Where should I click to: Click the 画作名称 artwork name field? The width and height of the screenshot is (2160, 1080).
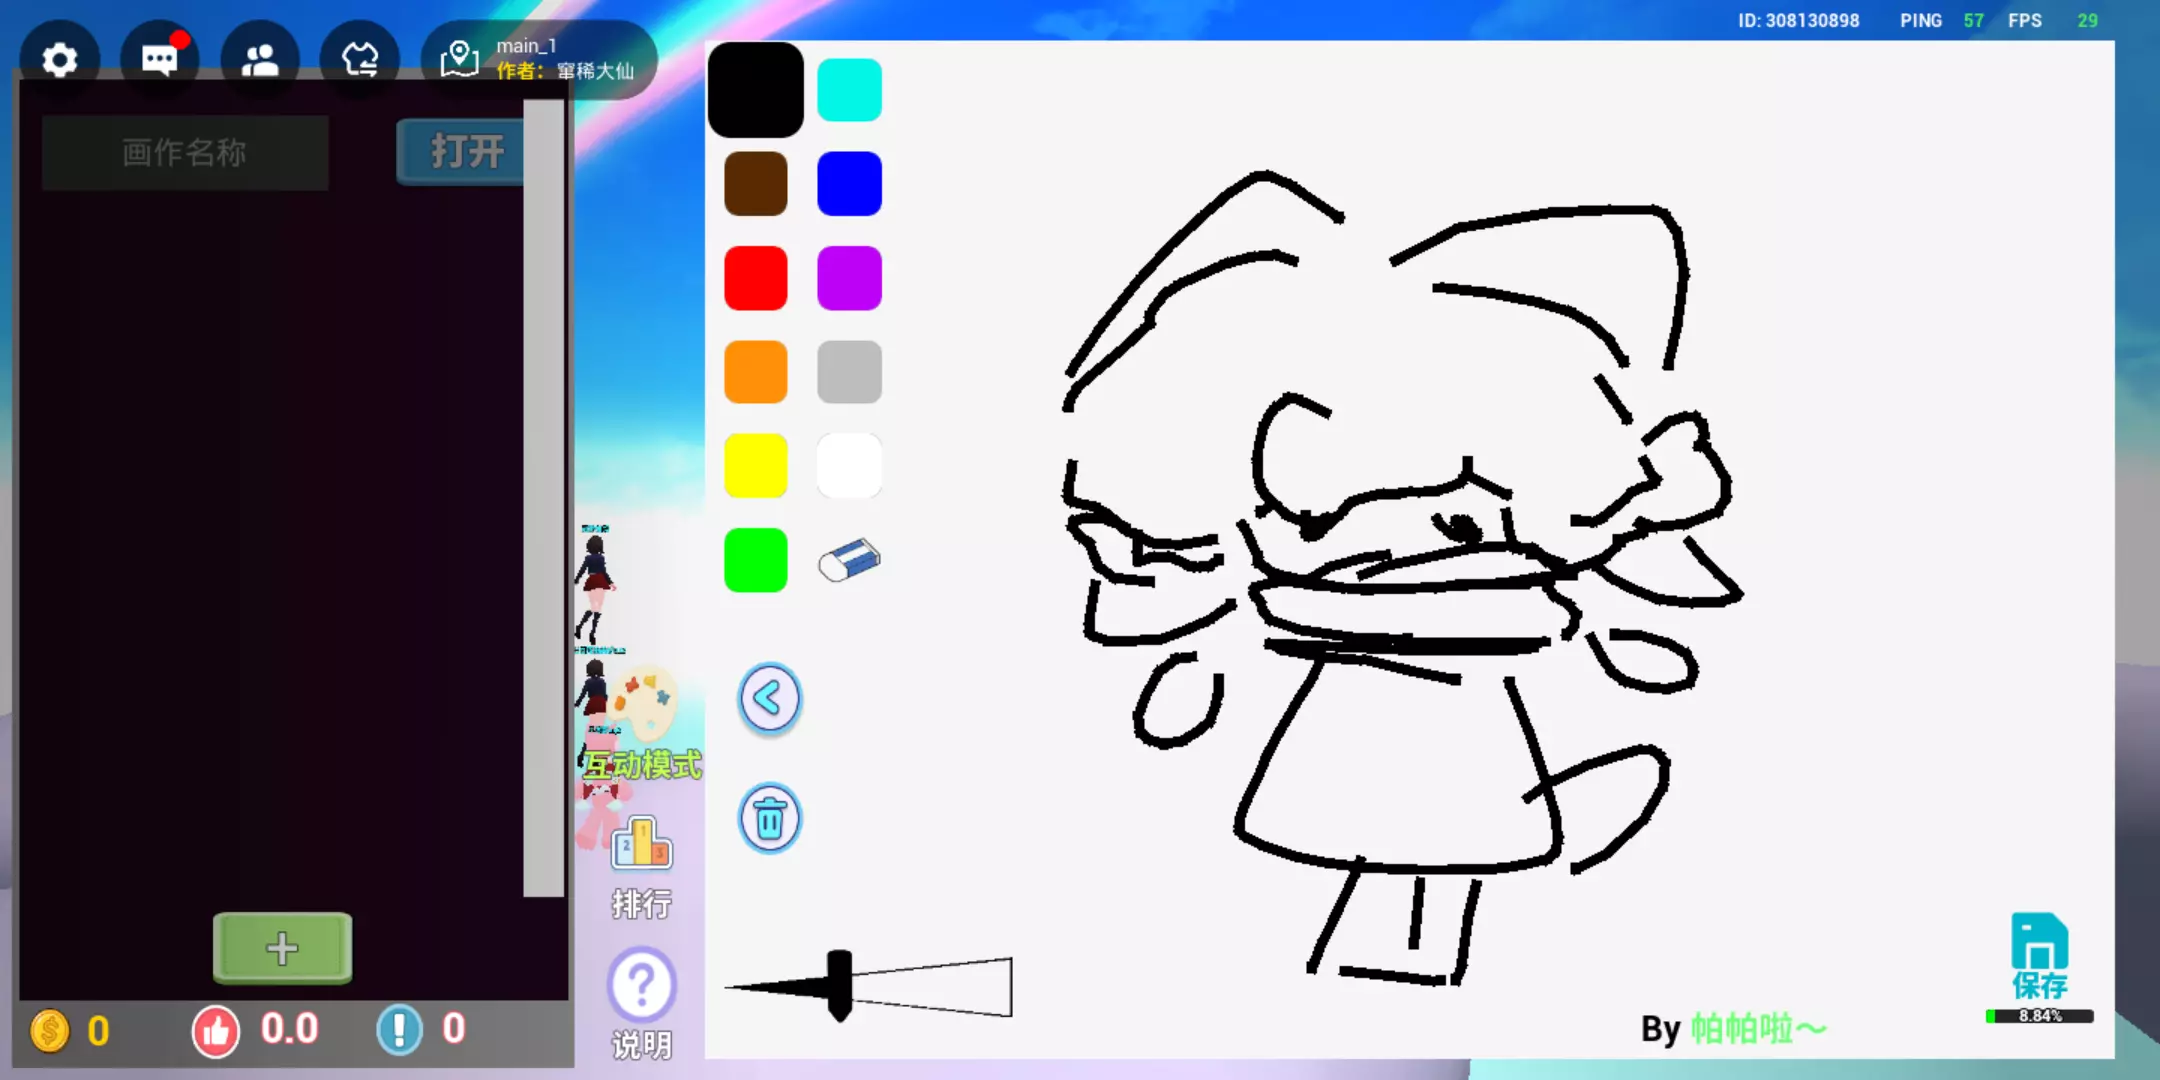pos(185,152)
